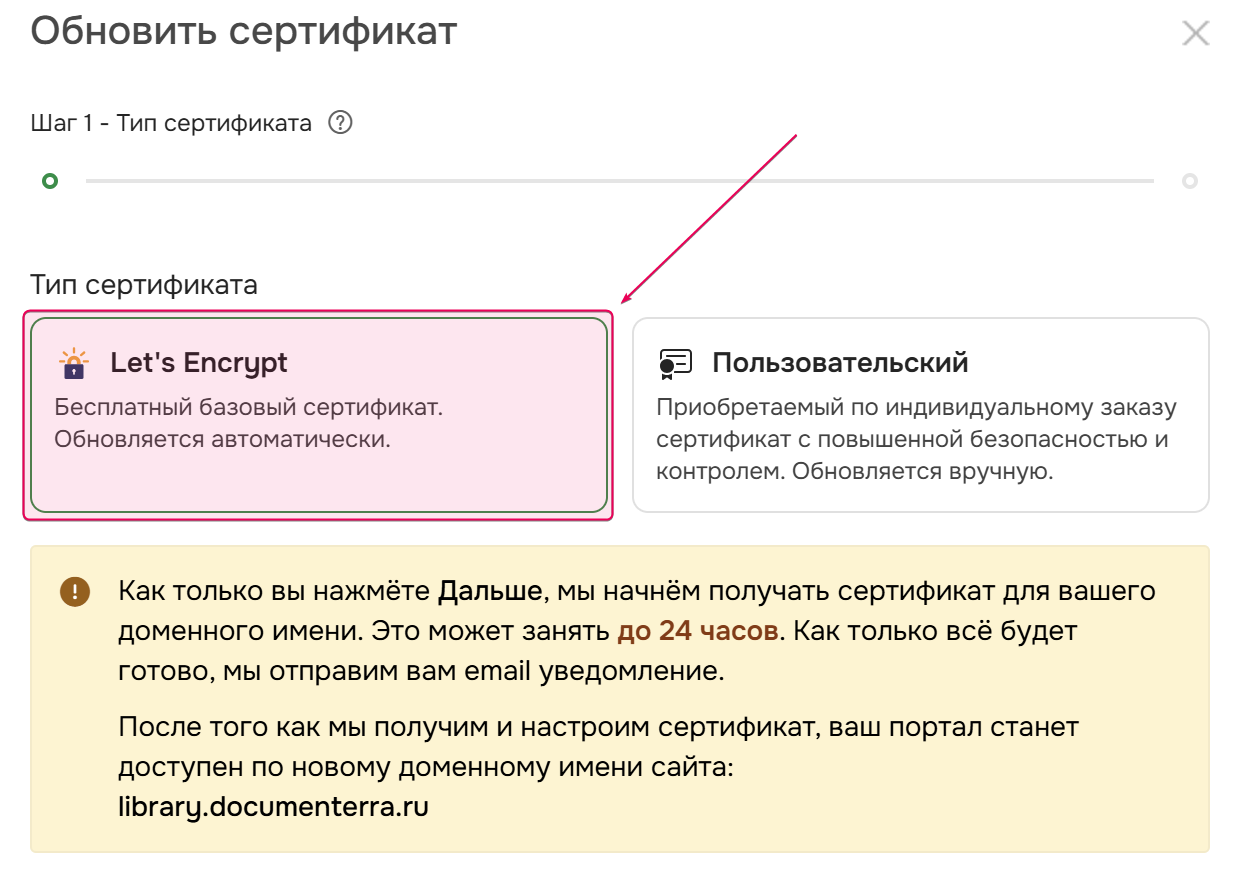Click 'Шаг 1 - Тип сертификата' label
Viewport: 1237px width, 878px height.
tap(172, 123)
